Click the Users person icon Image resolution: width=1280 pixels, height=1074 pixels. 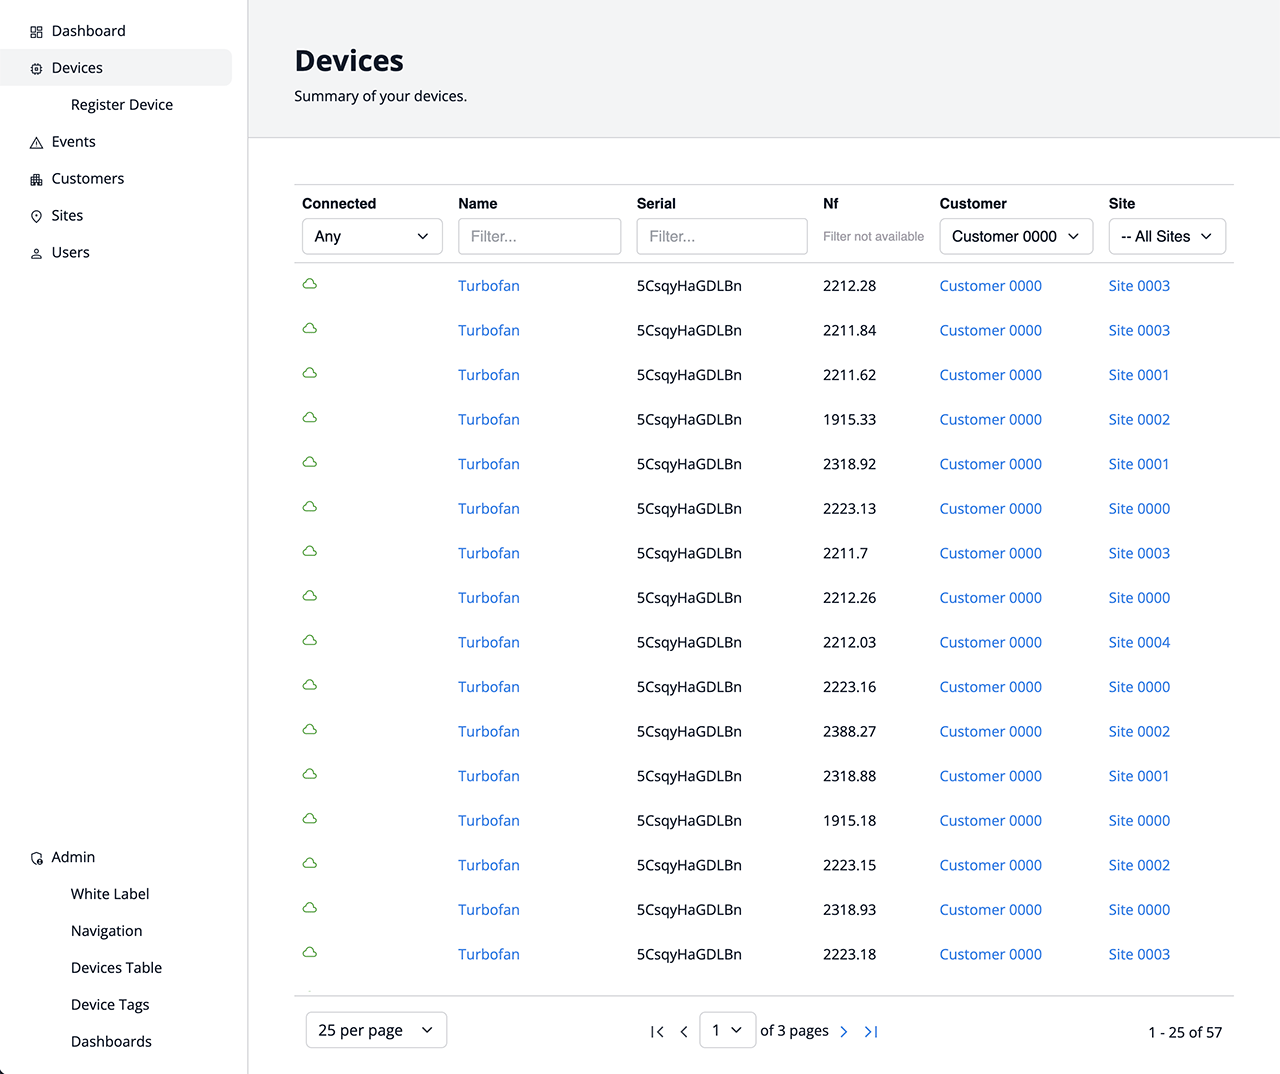[x=36, y=254]
